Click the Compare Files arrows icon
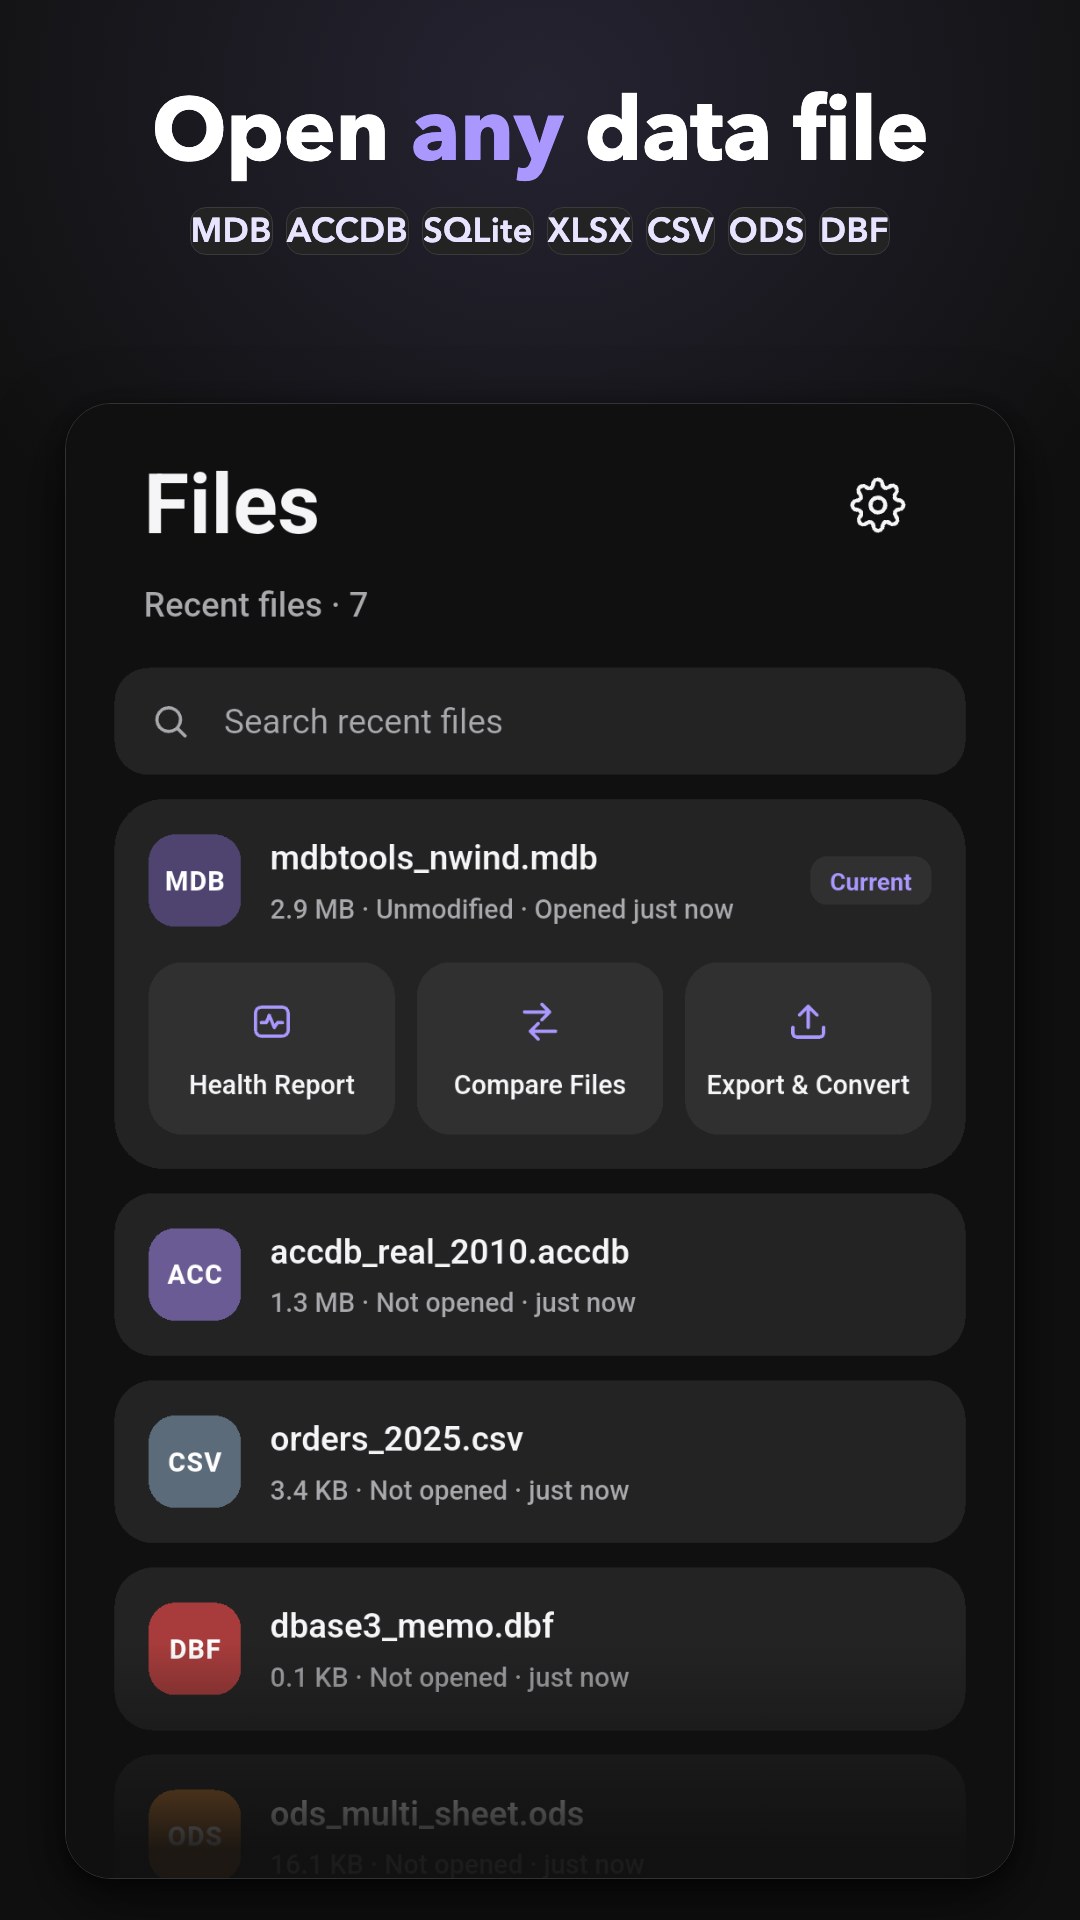 pos(540,1022)
